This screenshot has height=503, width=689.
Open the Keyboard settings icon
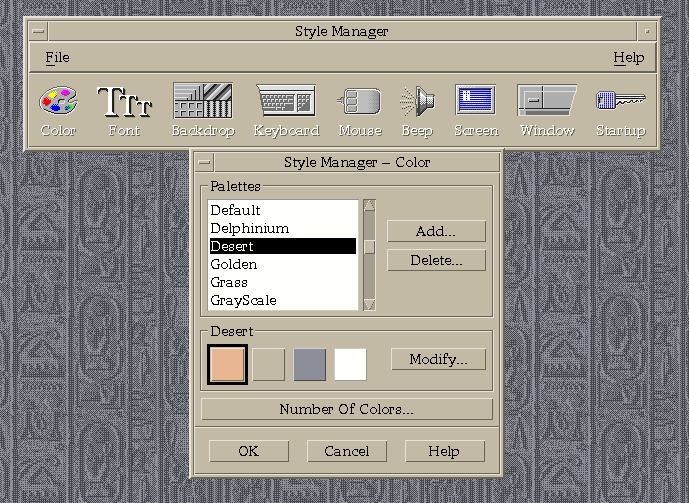pos(286,102)
